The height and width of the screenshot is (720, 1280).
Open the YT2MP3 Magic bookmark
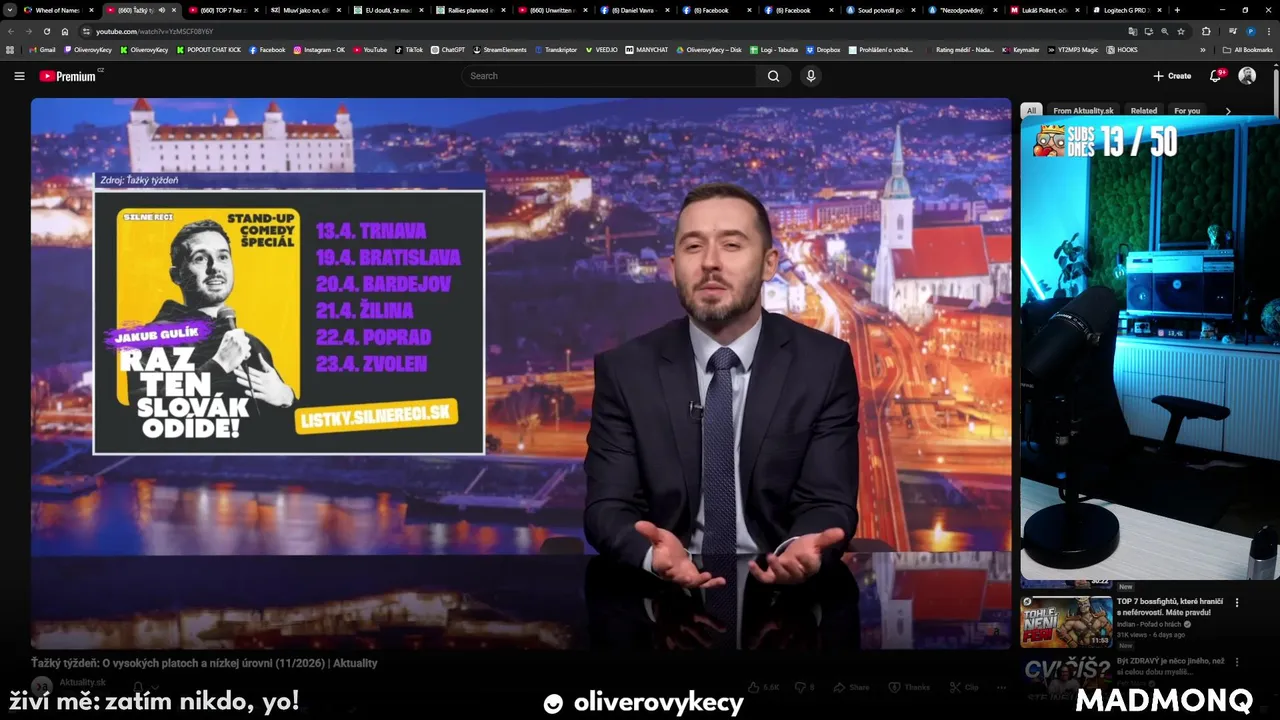1073,49
